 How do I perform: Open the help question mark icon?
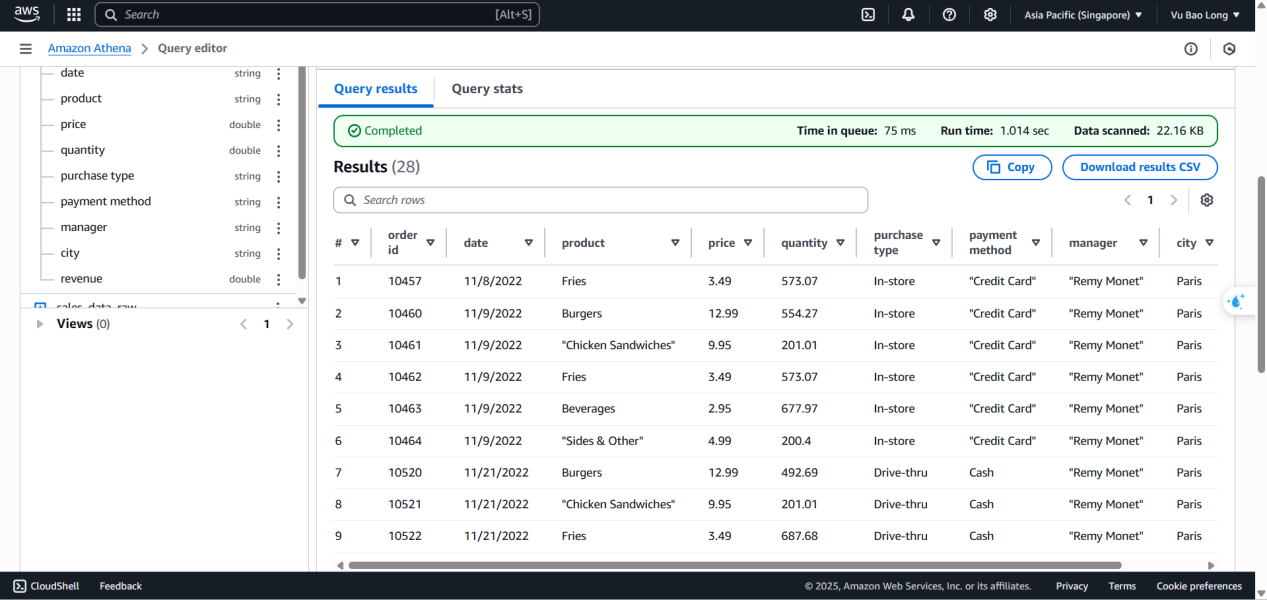[949, 15]
